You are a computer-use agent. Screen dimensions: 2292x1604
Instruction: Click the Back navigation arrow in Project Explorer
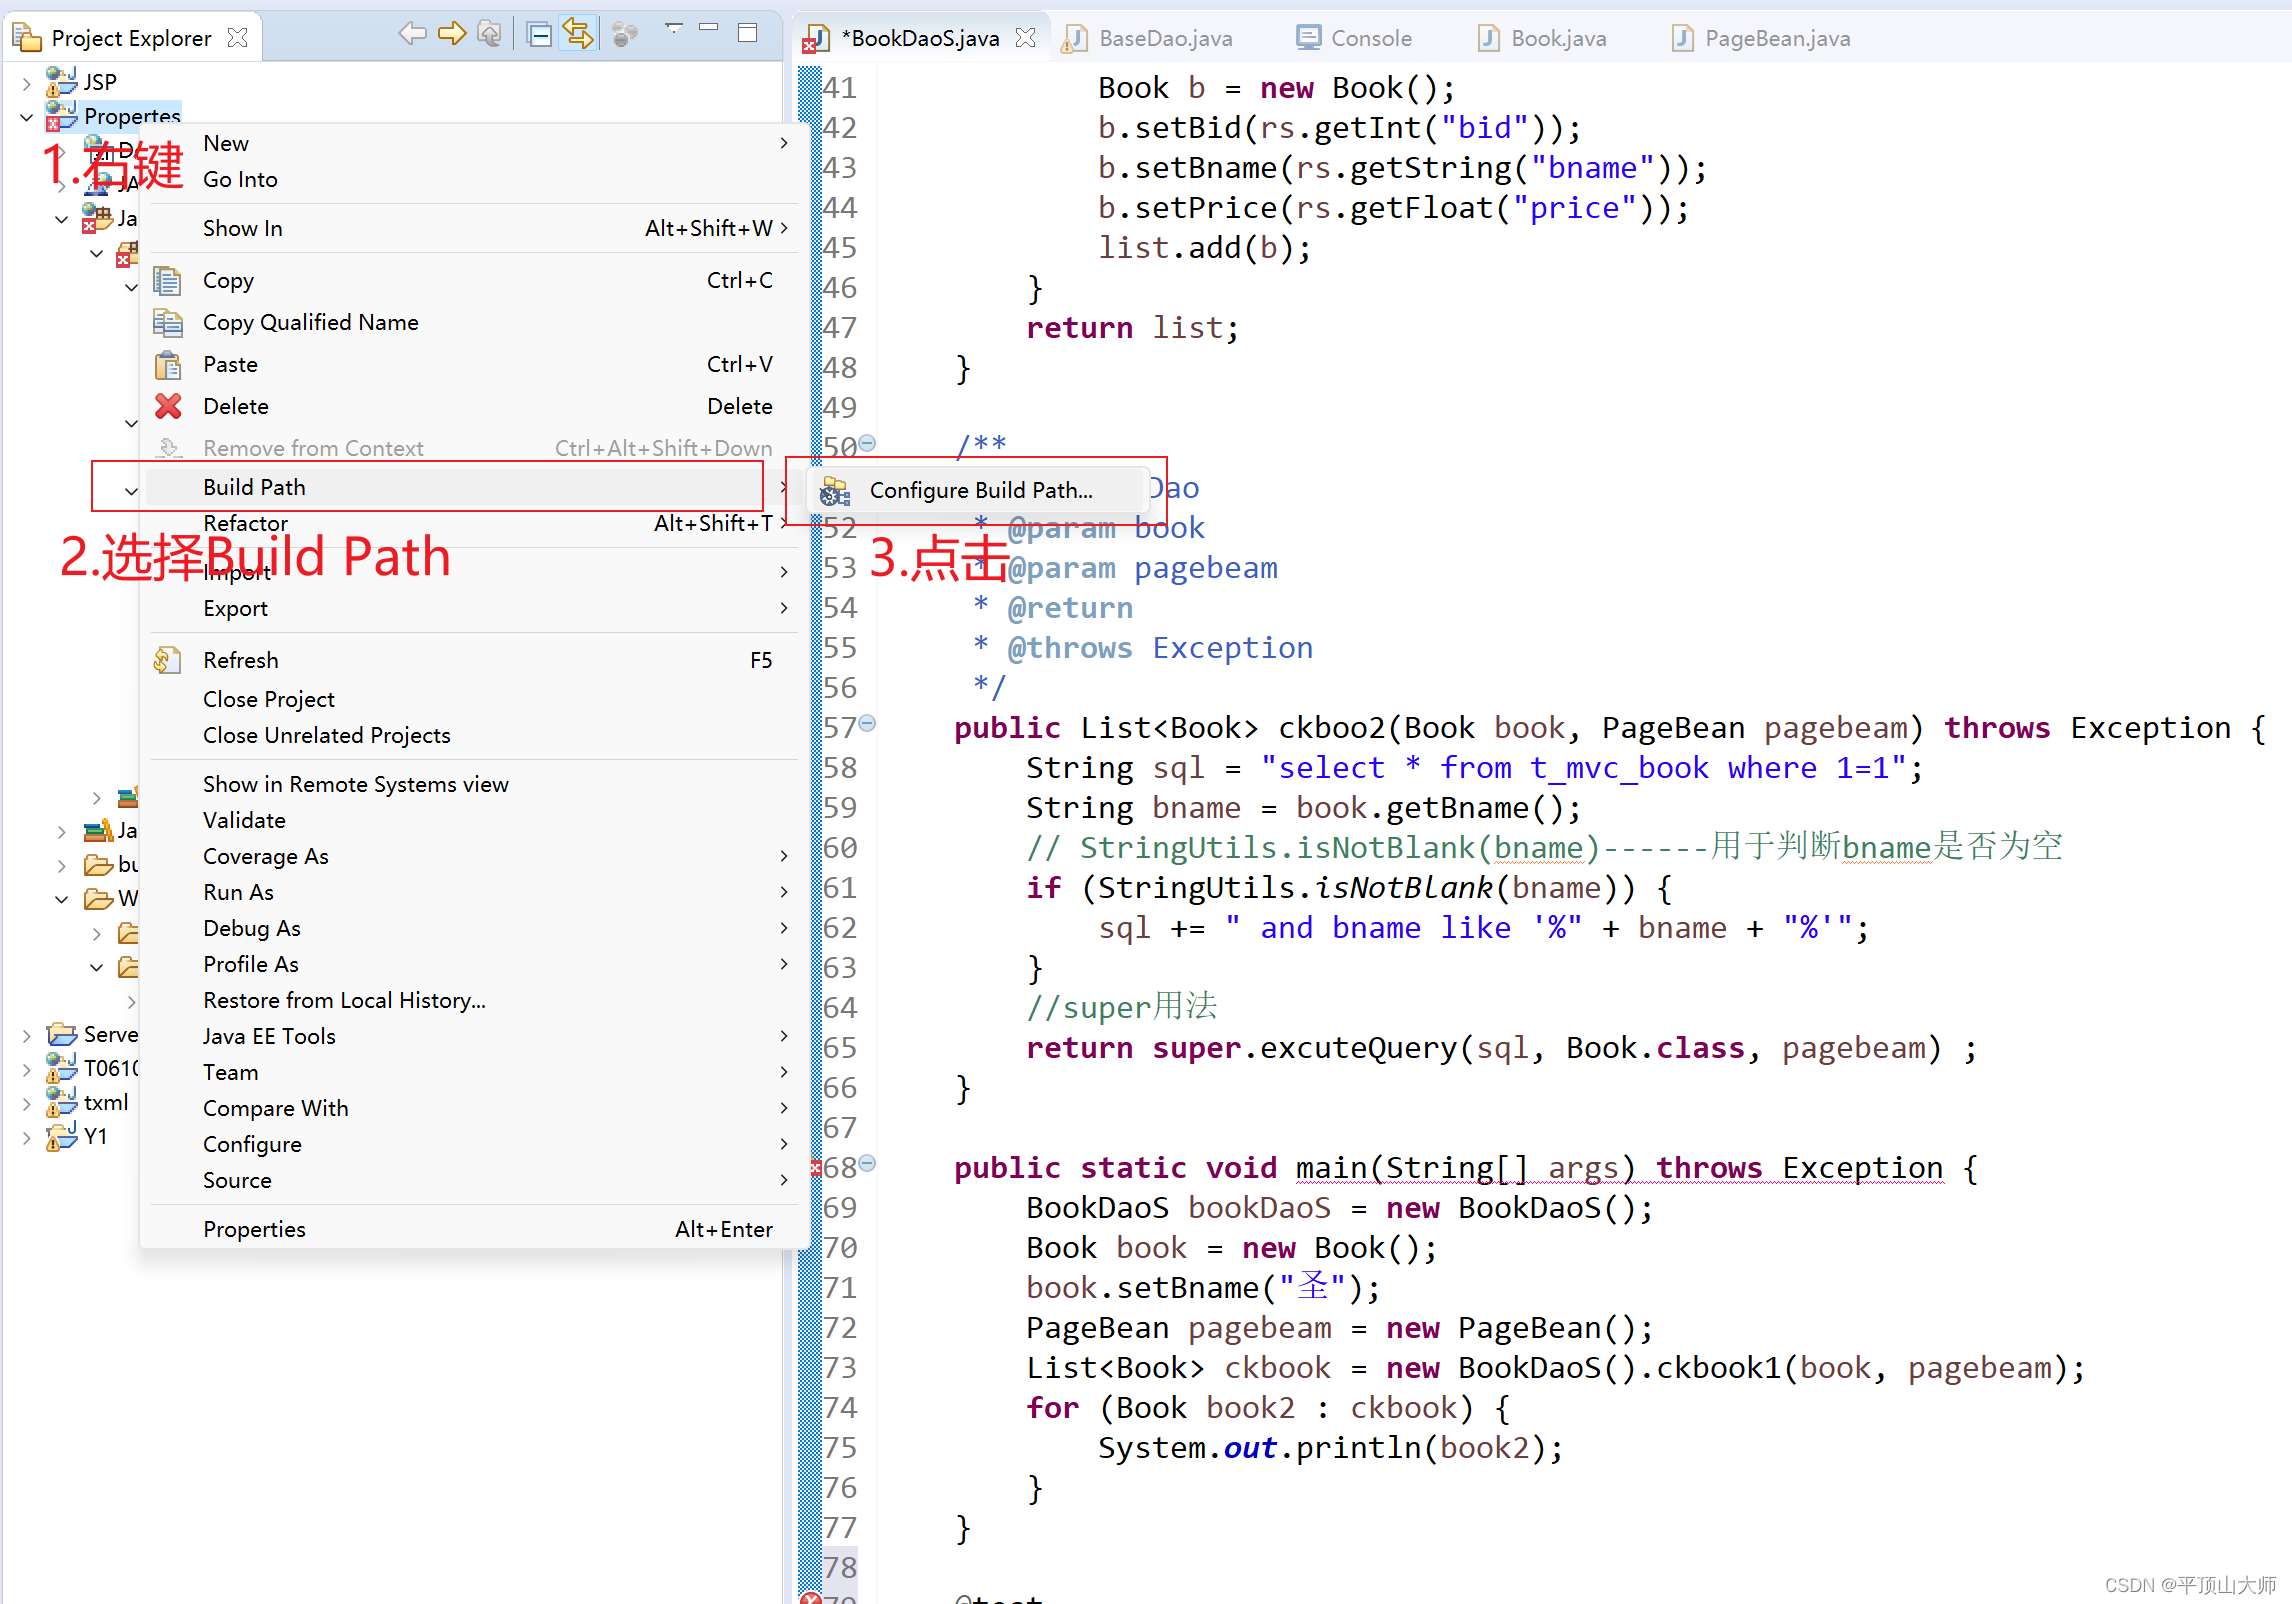coord(411,35)
